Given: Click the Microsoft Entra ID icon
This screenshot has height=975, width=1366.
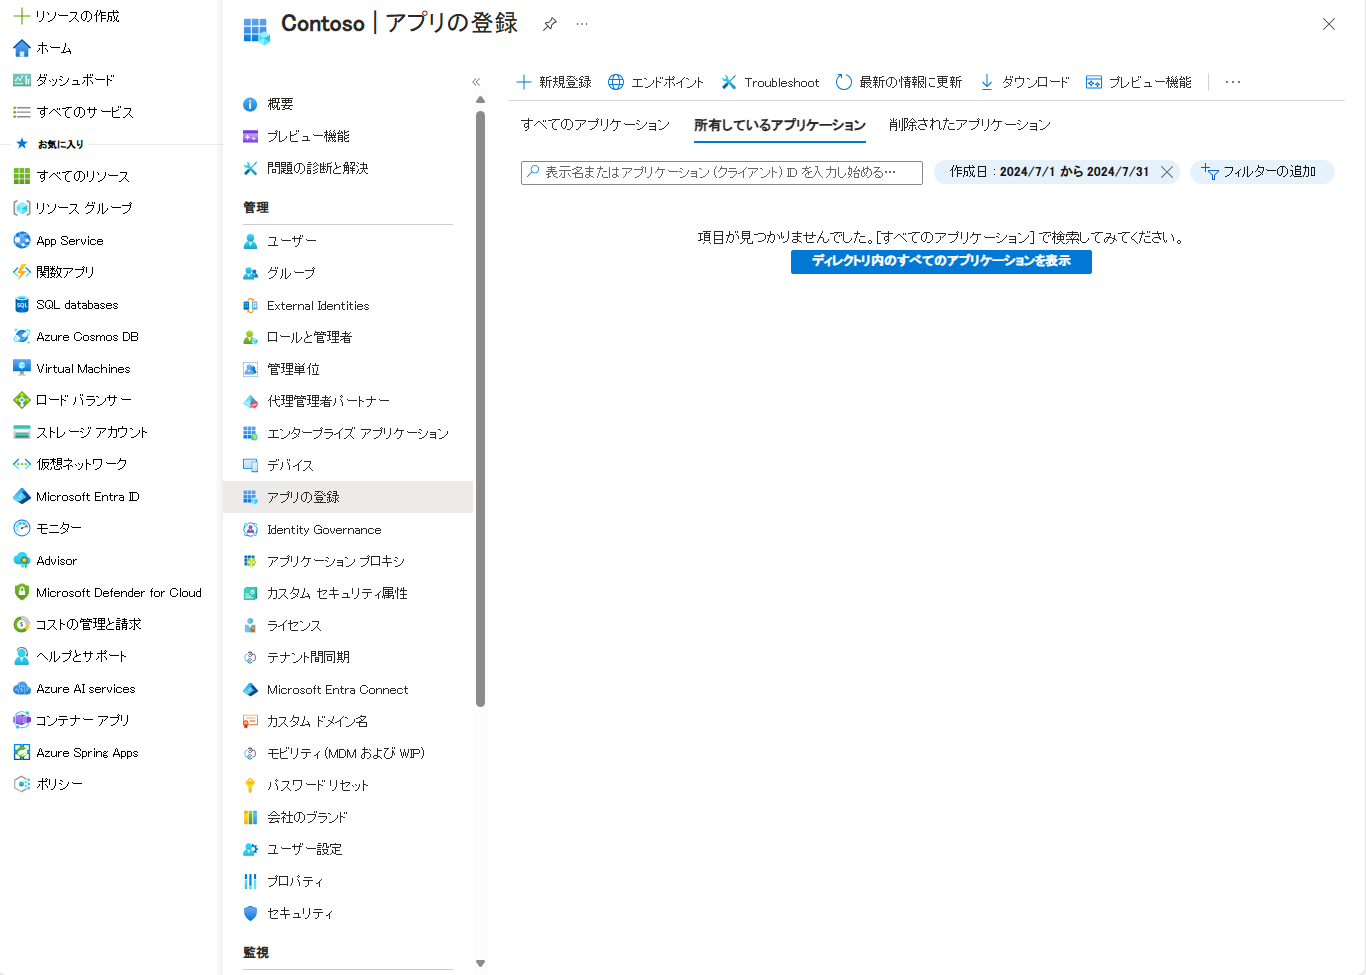Looking at the screenshot, I should [x=21, y=496].
